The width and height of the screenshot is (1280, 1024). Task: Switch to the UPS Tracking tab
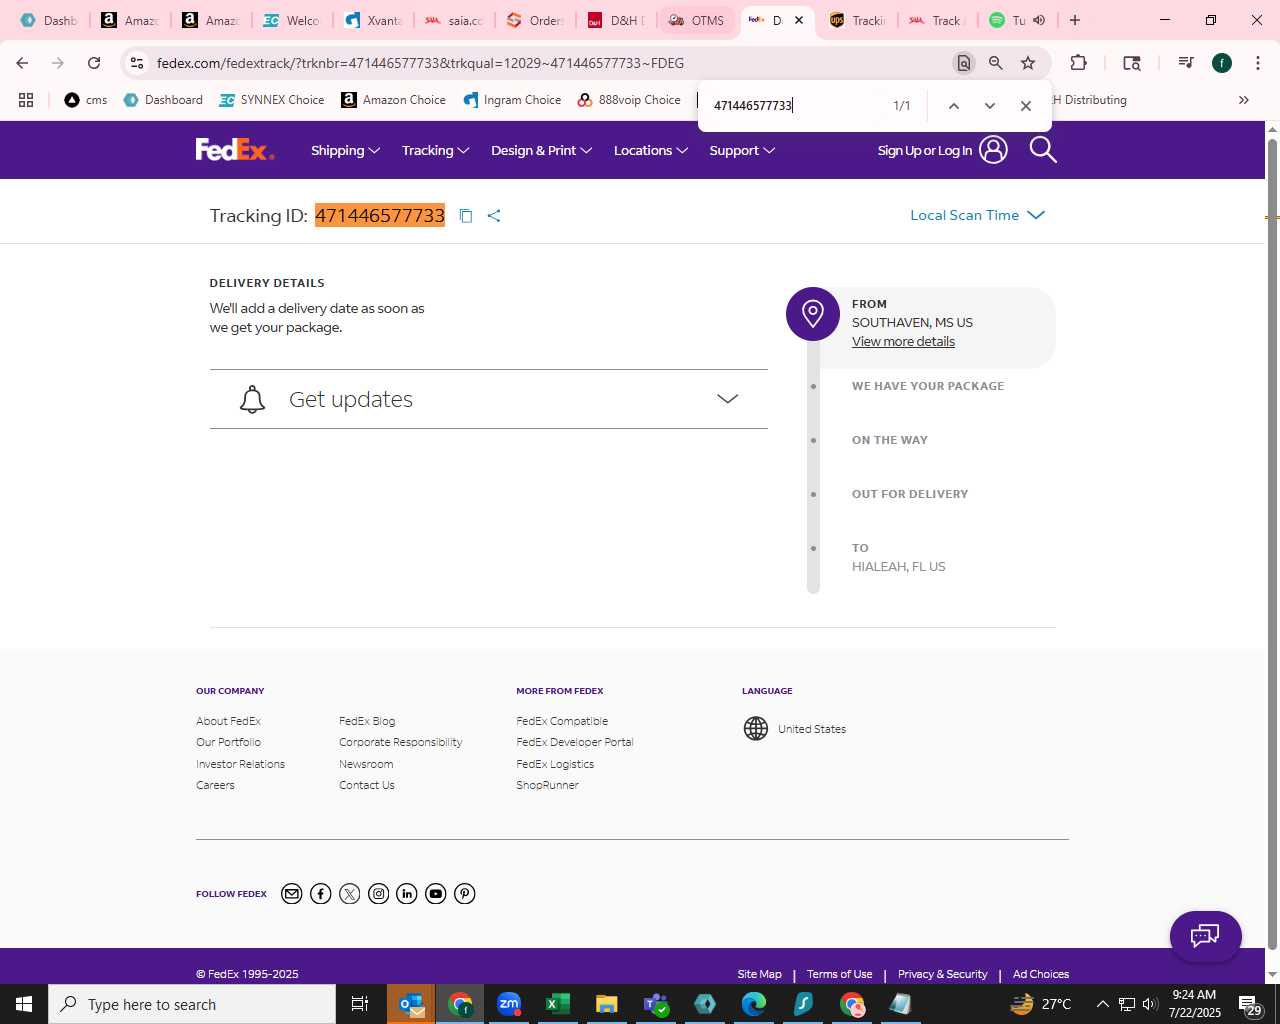(858, 20)
